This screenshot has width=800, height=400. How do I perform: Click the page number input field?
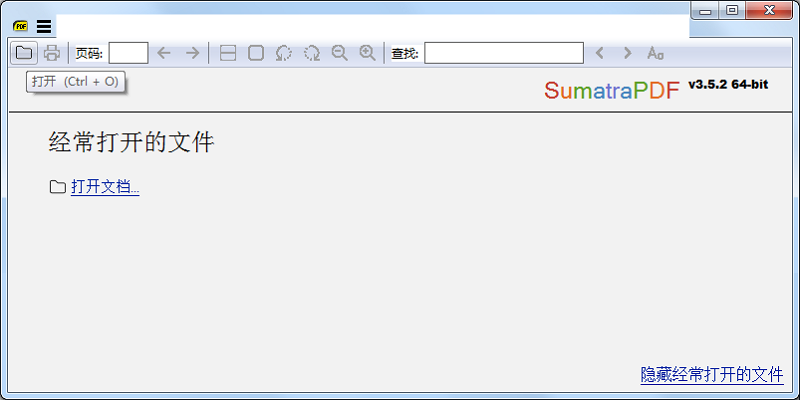coord(128,53)
